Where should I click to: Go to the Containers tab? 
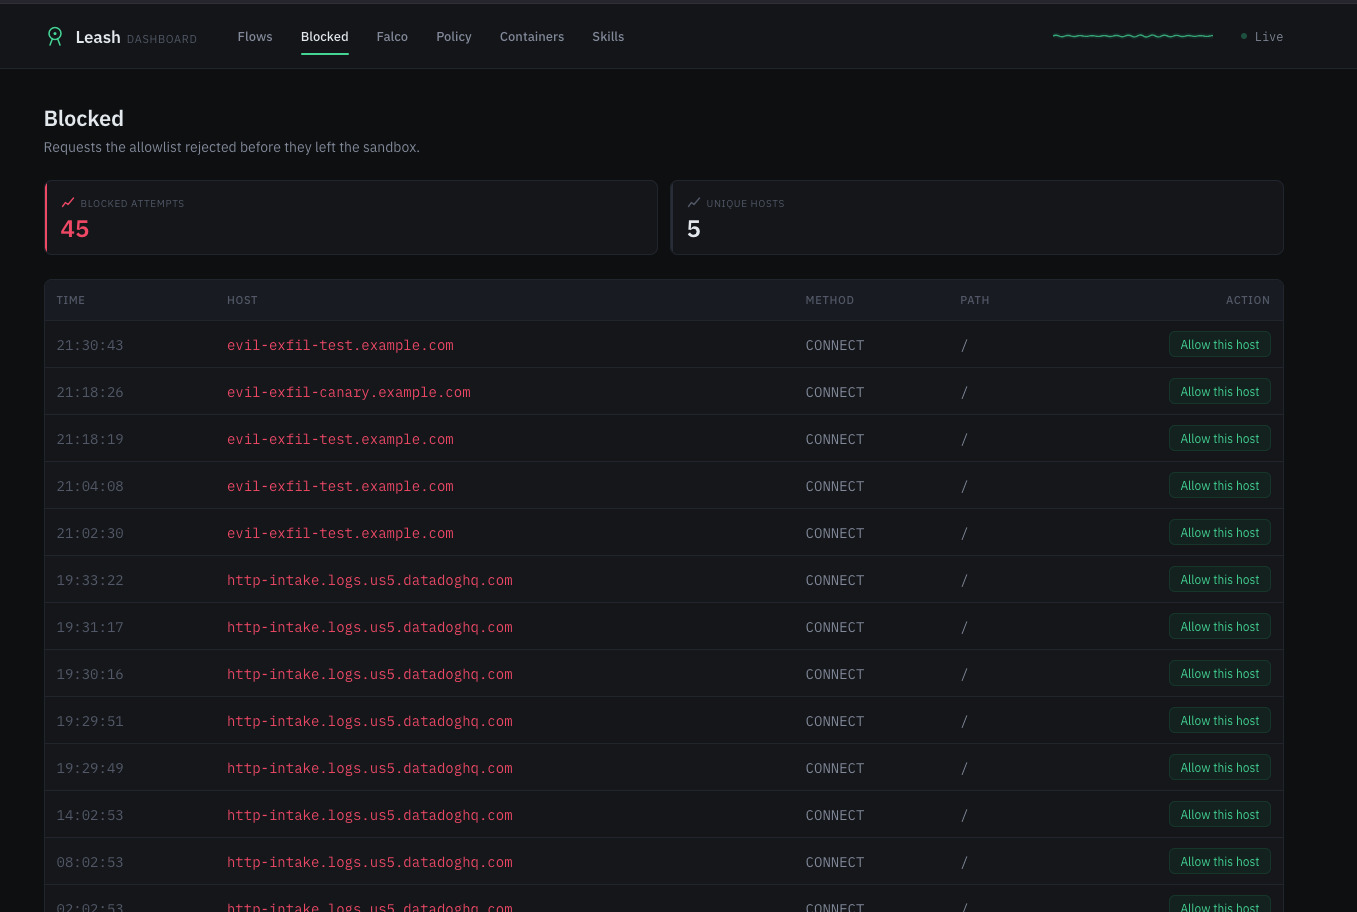[532, 36]
